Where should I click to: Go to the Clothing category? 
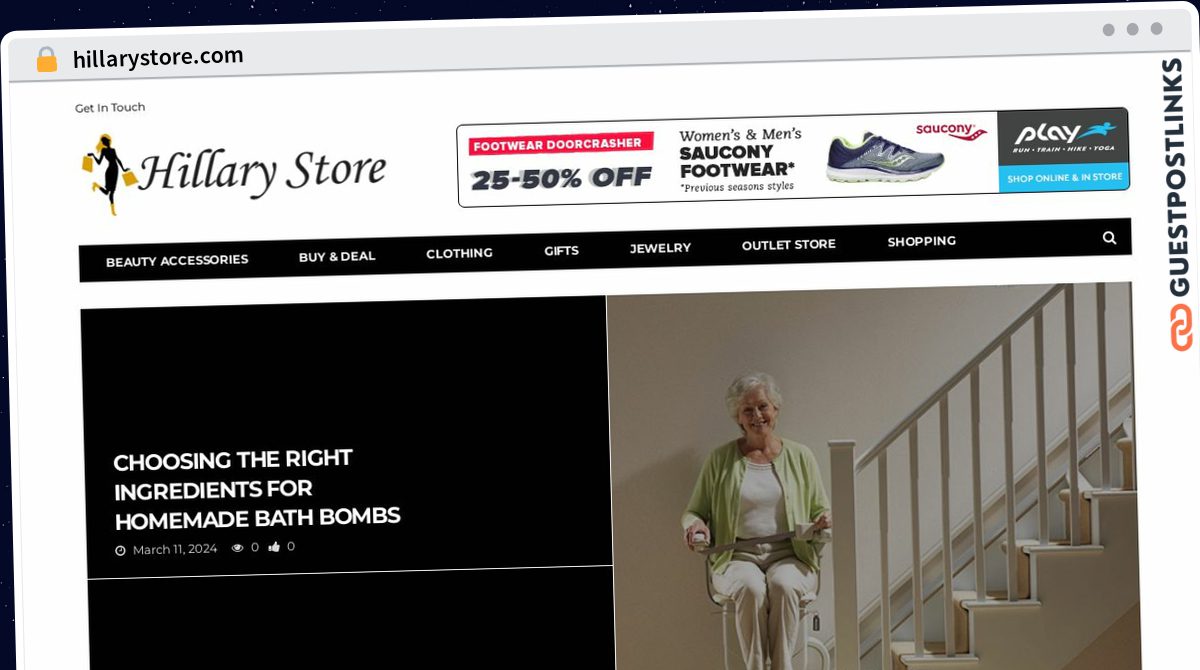click(459, 254)
